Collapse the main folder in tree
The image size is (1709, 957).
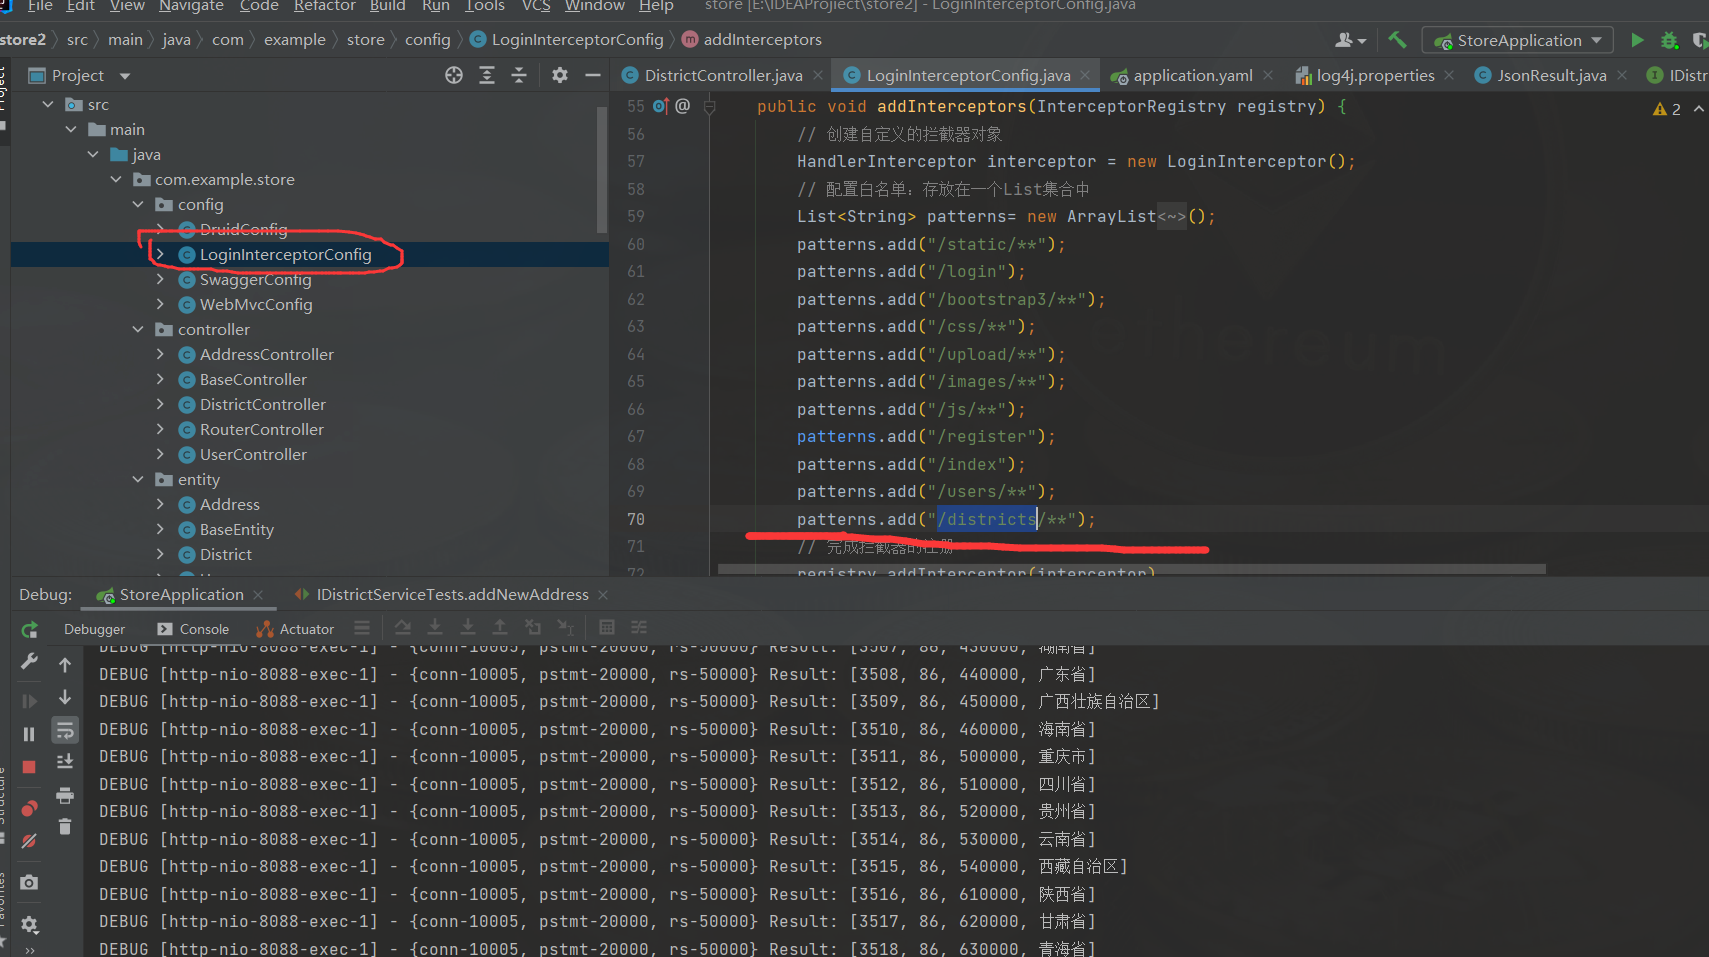[x=71, y=129]
